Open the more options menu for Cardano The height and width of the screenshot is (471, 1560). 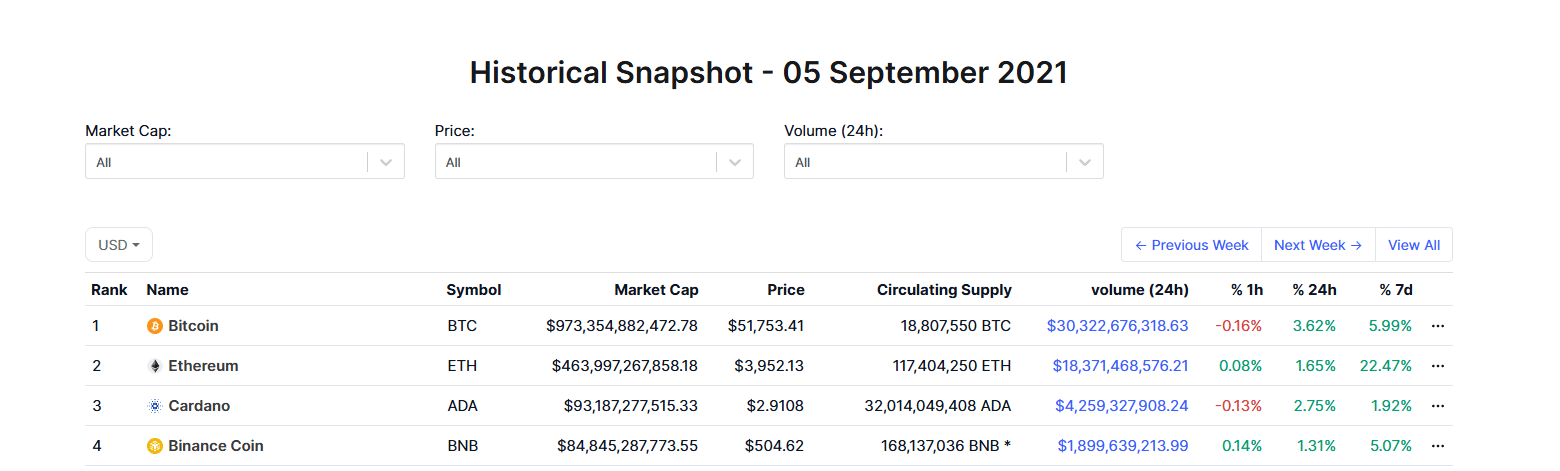click(x=1438, y=406)
